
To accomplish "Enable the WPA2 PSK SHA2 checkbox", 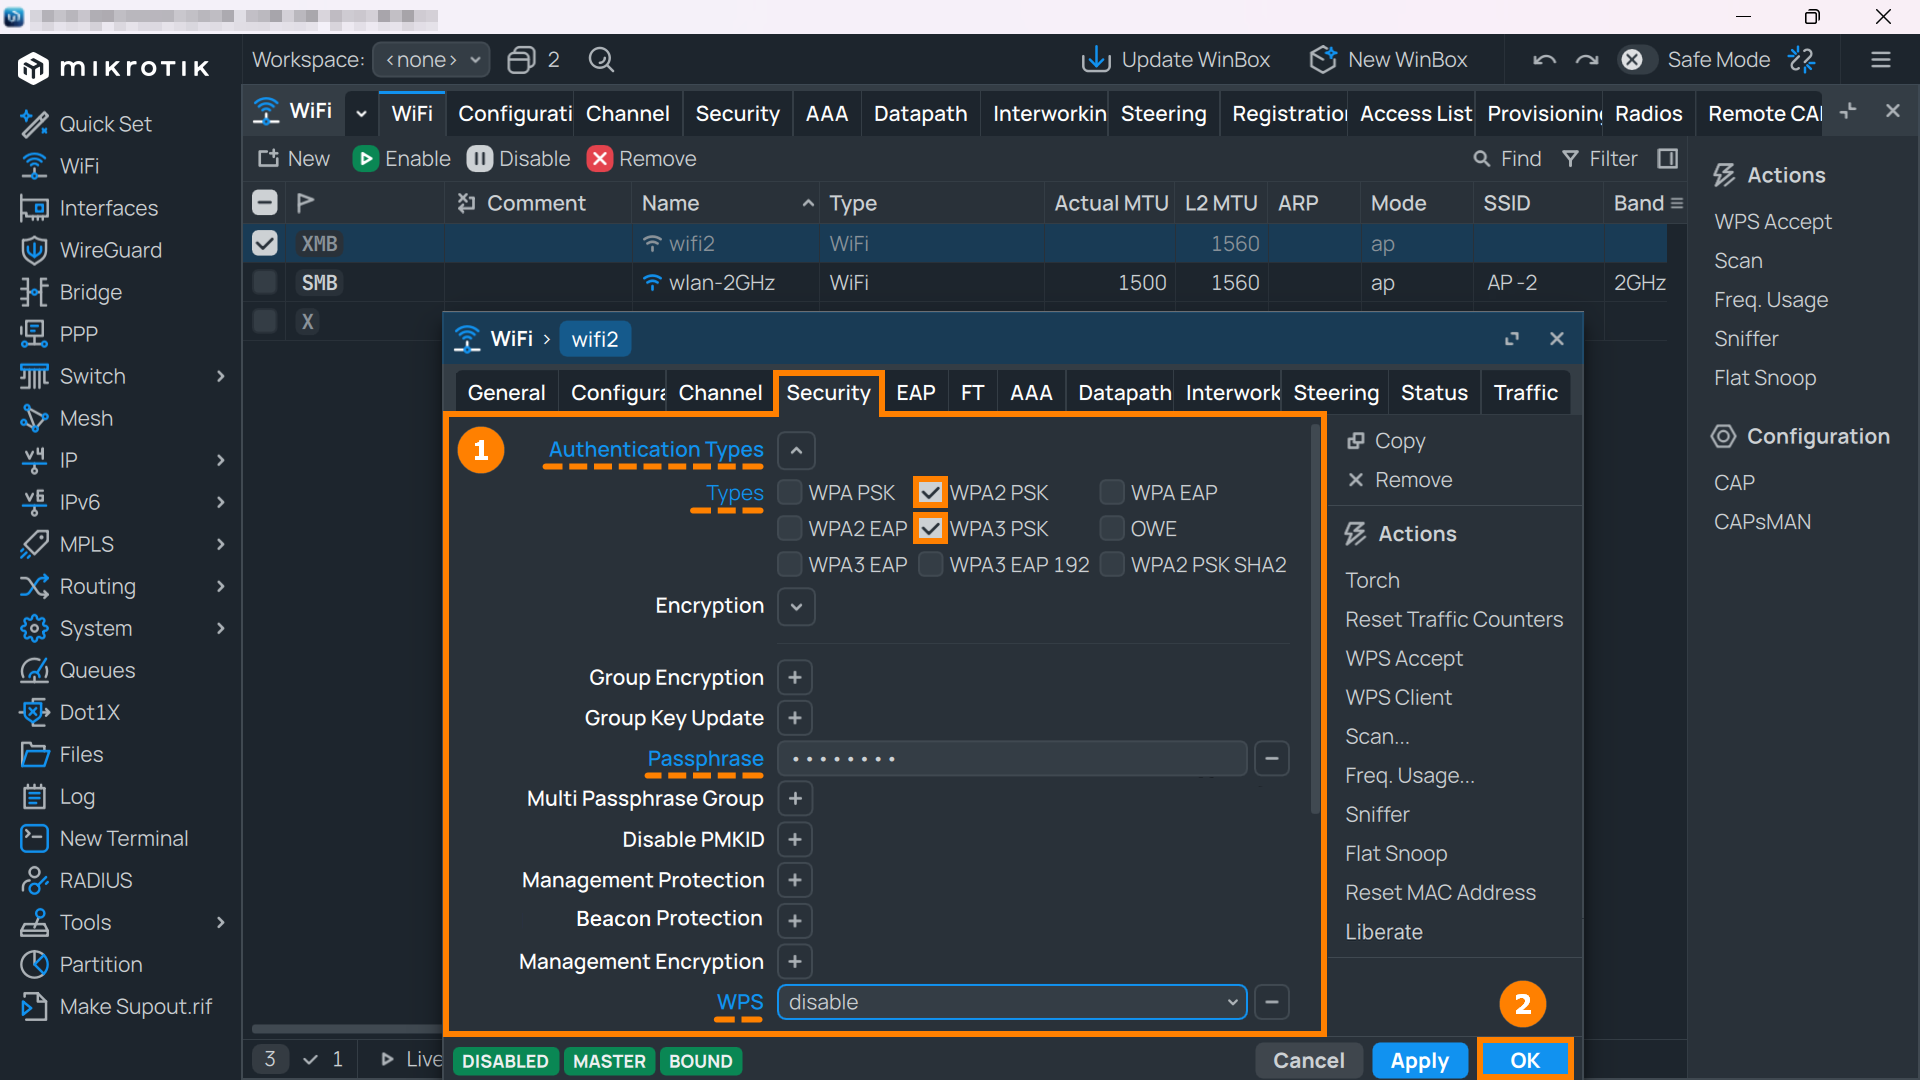I will tap(1112, 564).
